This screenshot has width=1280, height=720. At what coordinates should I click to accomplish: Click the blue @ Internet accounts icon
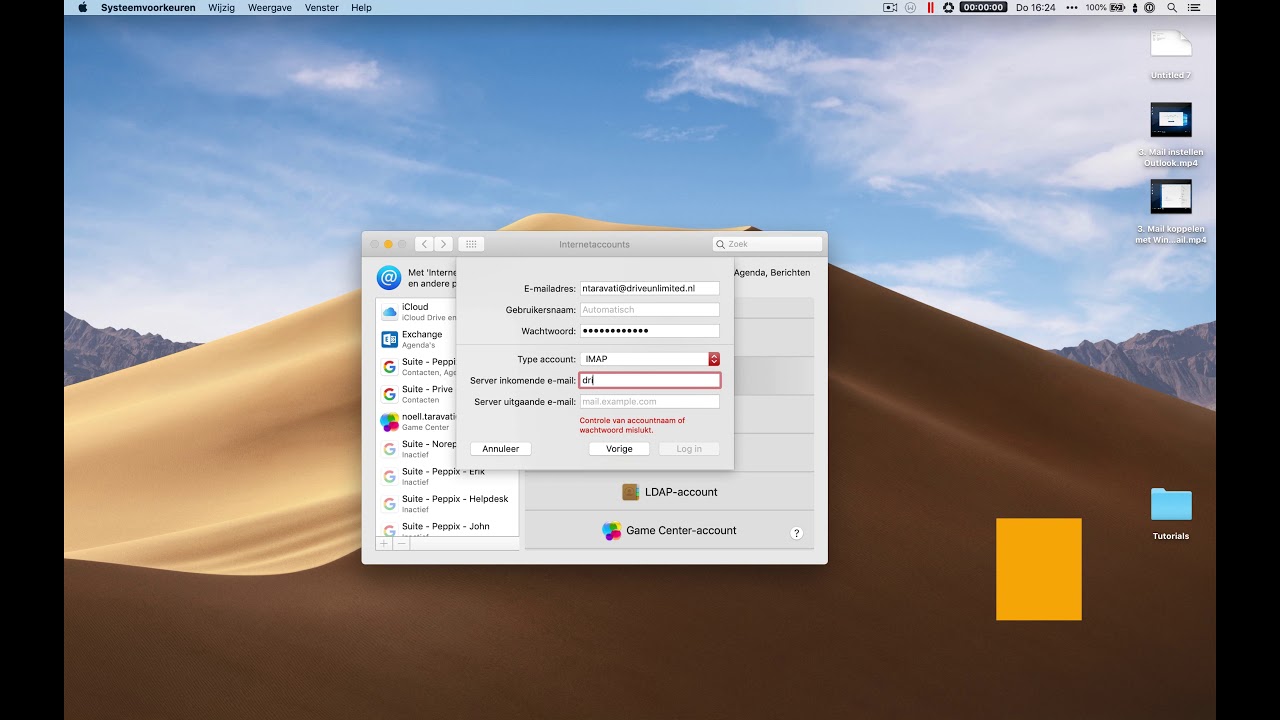389,277
